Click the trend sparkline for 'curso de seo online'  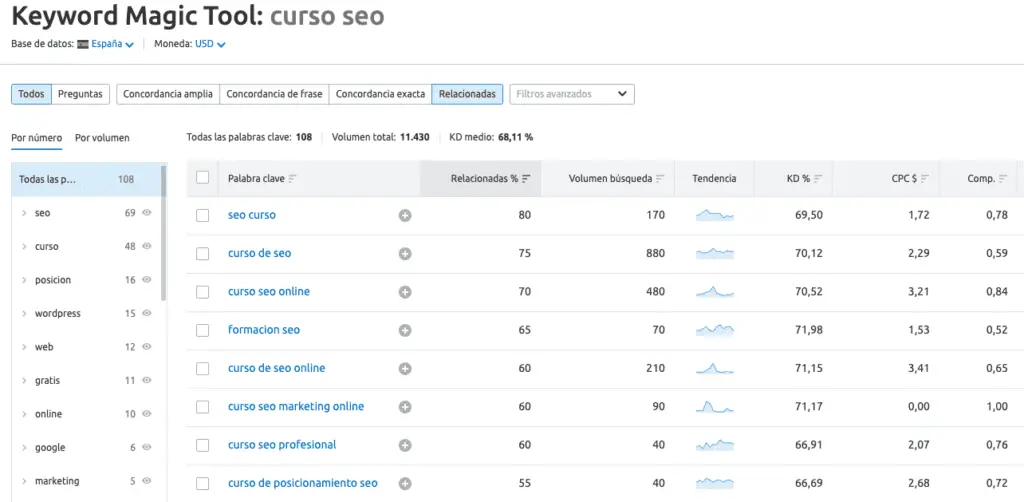(x=714, y=368)
